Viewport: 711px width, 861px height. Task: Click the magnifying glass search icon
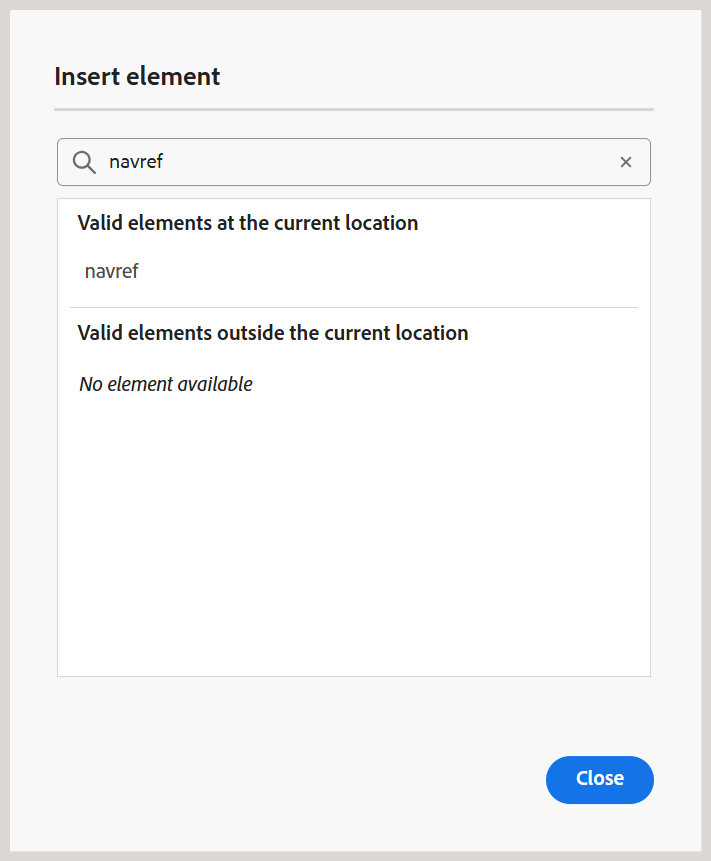point(84,163)
